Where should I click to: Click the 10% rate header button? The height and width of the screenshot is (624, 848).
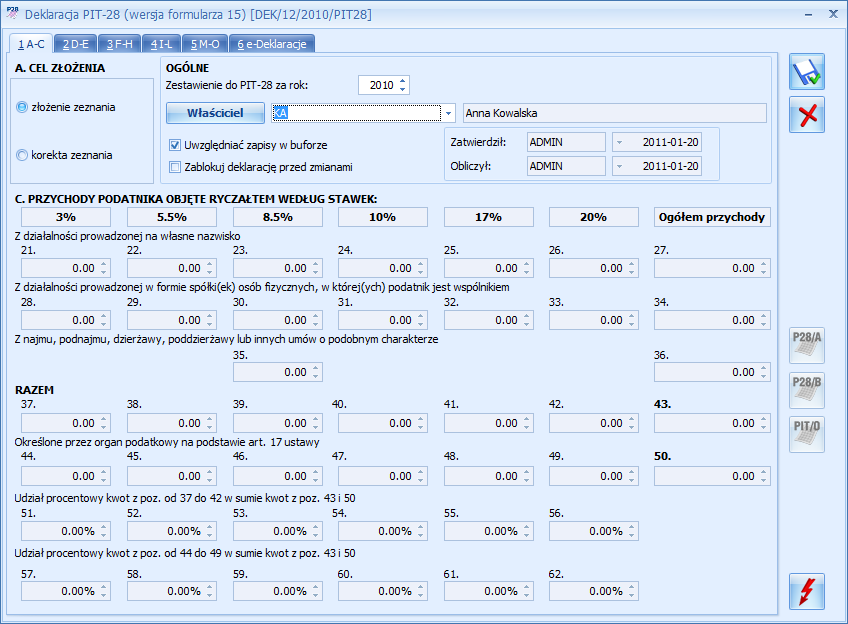[x=383, y=217]
